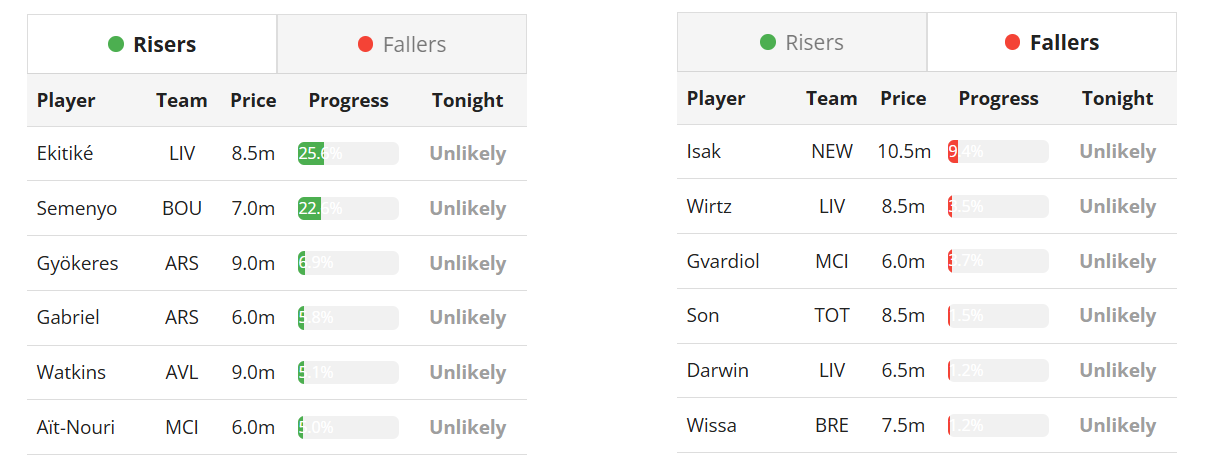The image size is (1223, 464).
Task: Switch to Fallers tab in left panel
Action: coord(402,44)
